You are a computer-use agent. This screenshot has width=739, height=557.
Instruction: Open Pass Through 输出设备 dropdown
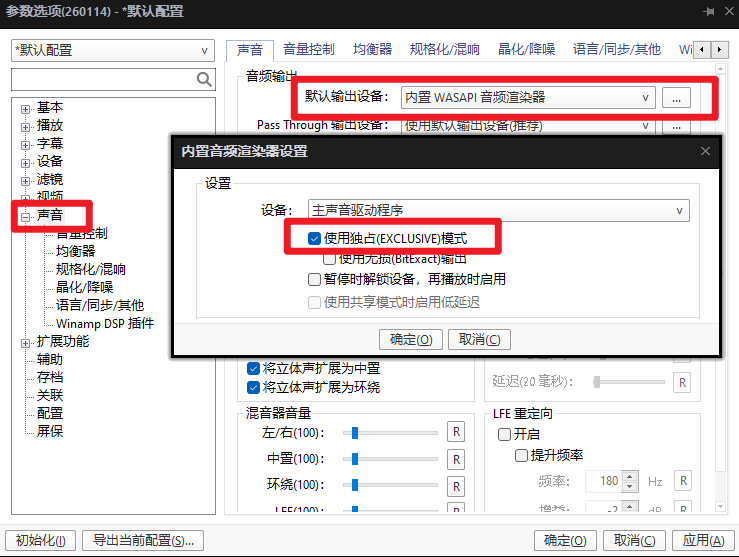pyautogui.click(x=528, y=126)
